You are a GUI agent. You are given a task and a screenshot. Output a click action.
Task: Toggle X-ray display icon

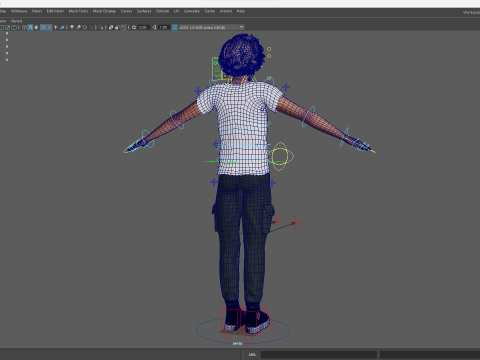pos(111,27)
